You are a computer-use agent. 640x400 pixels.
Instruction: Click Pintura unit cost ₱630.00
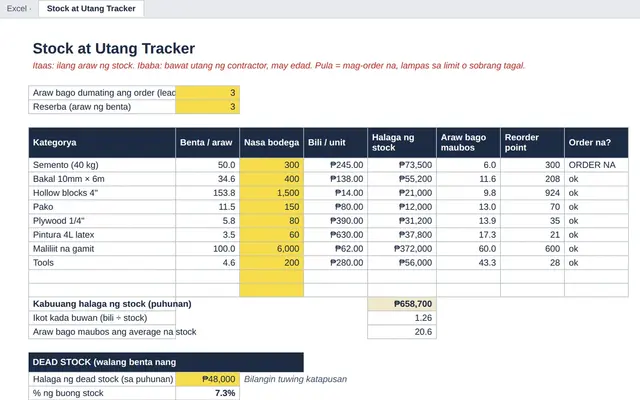[336, 235]
